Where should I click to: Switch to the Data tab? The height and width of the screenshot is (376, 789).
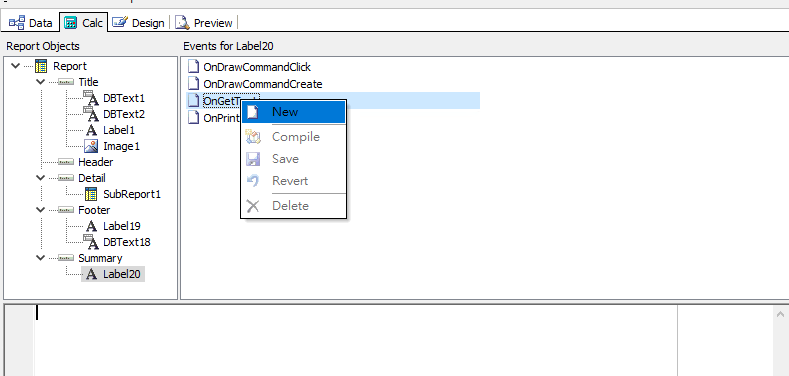(31, 23)
